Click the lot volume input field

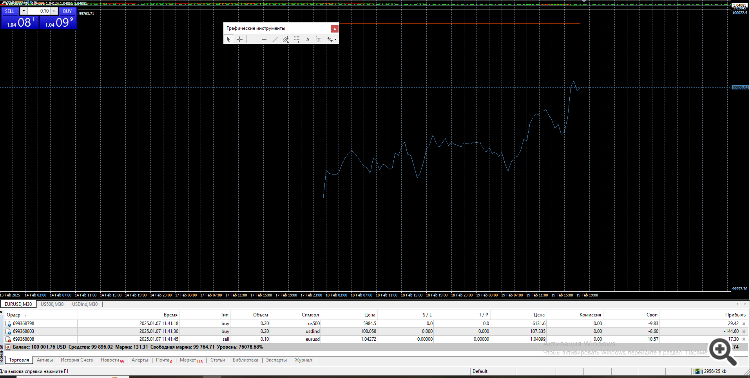click(x=39, y=11)
